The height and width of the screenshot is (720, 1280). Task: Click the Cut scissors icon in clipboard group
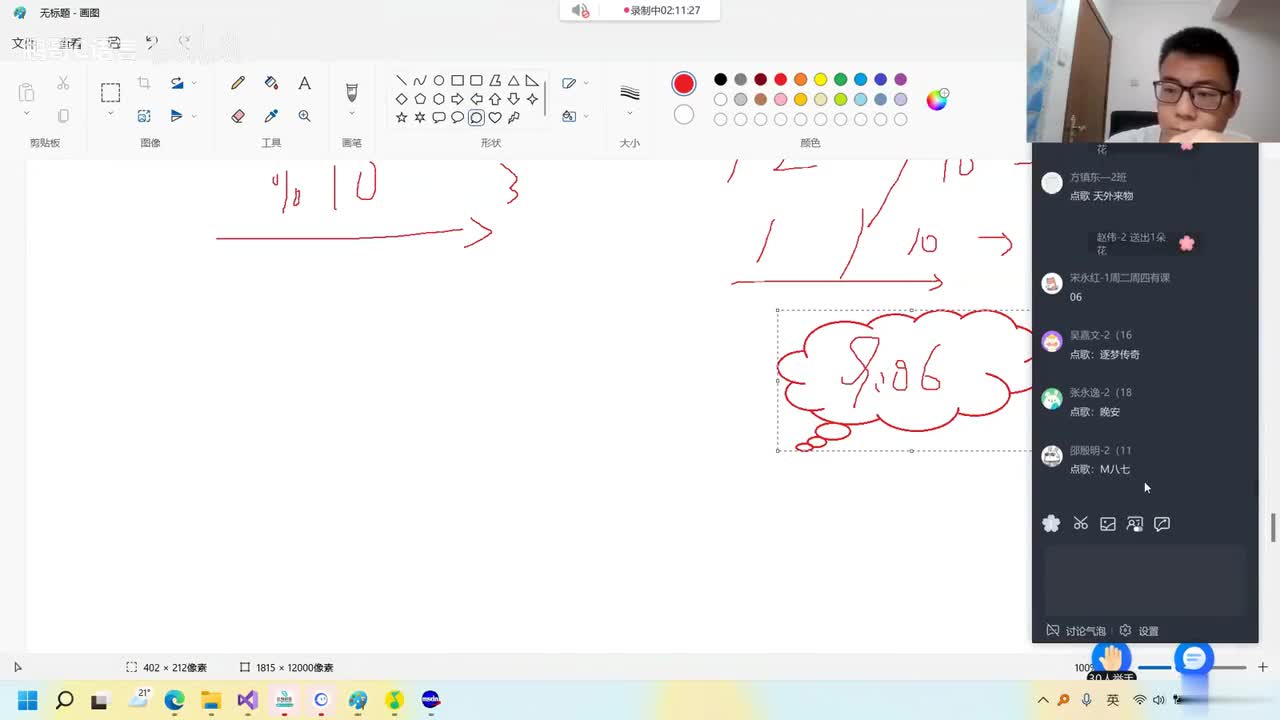coord(63,84)
